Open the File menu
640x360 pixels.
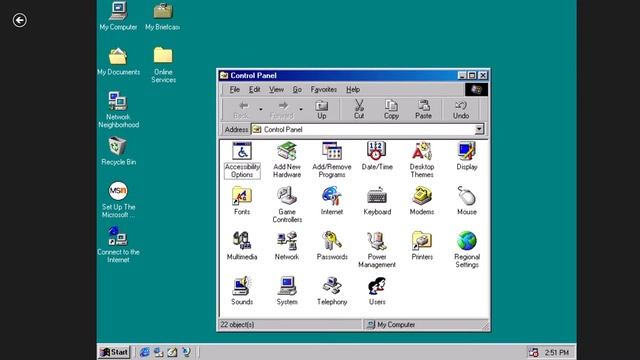click(x=234, y=89)
